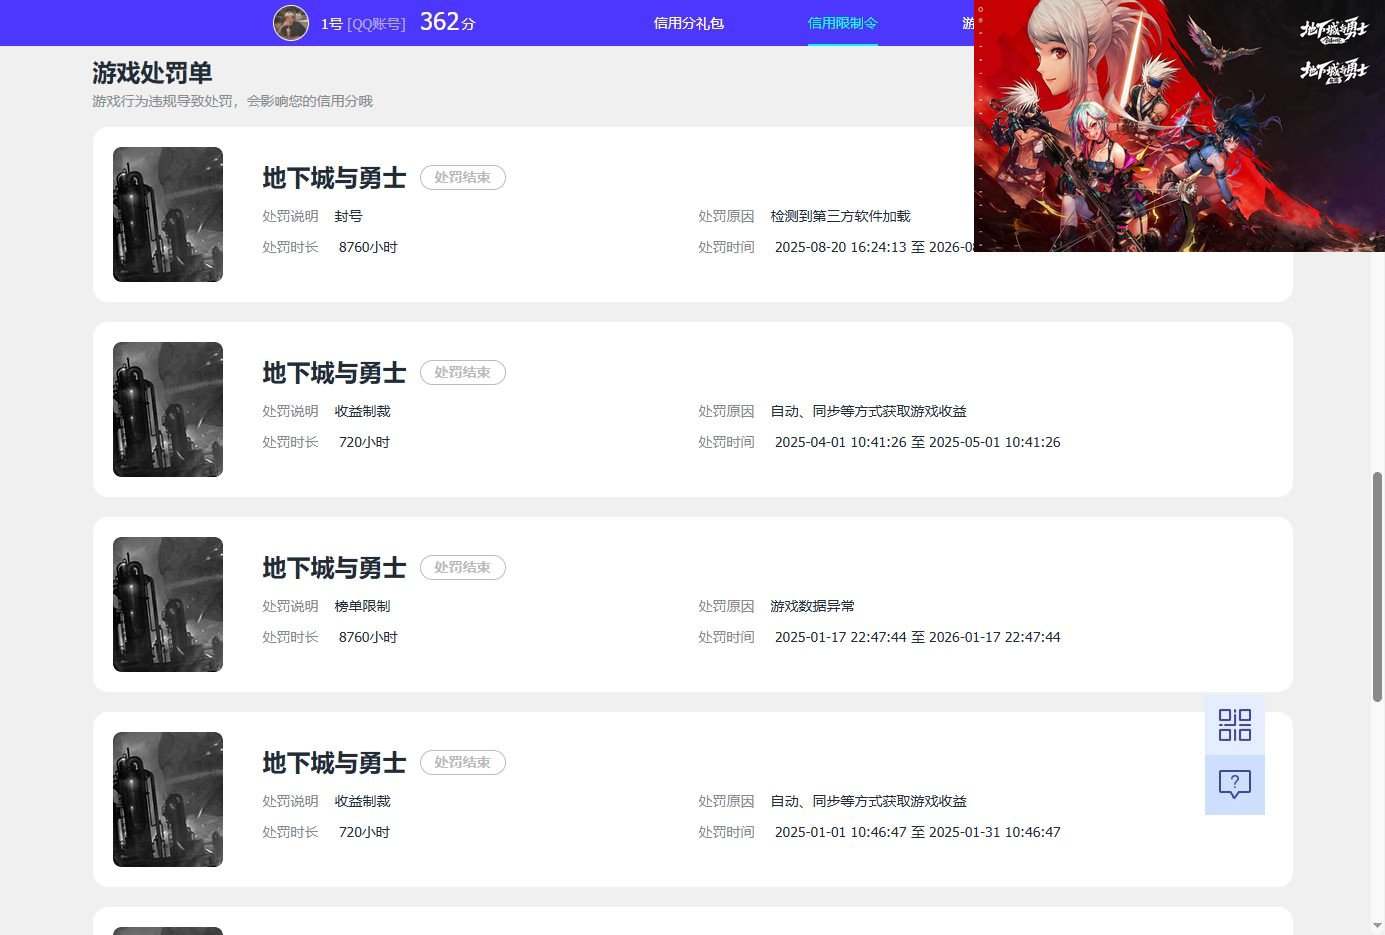The image size is (1385, 935).
Task: Click the 8760小时 duration on the 封号 card
Action: (x=368, y=247)
